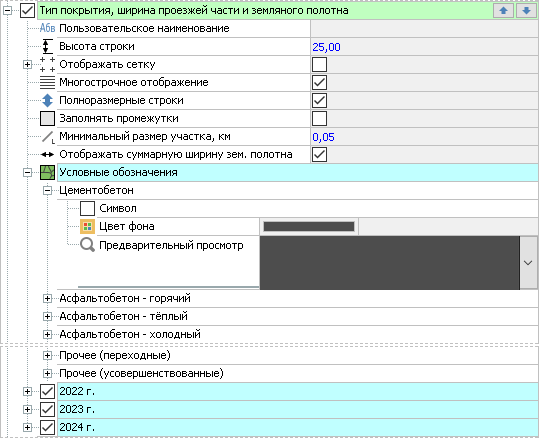This screenshot has width=539, height=438.
Task: Click the Многострочное отображение lines icon
Action: click(47, 83)
